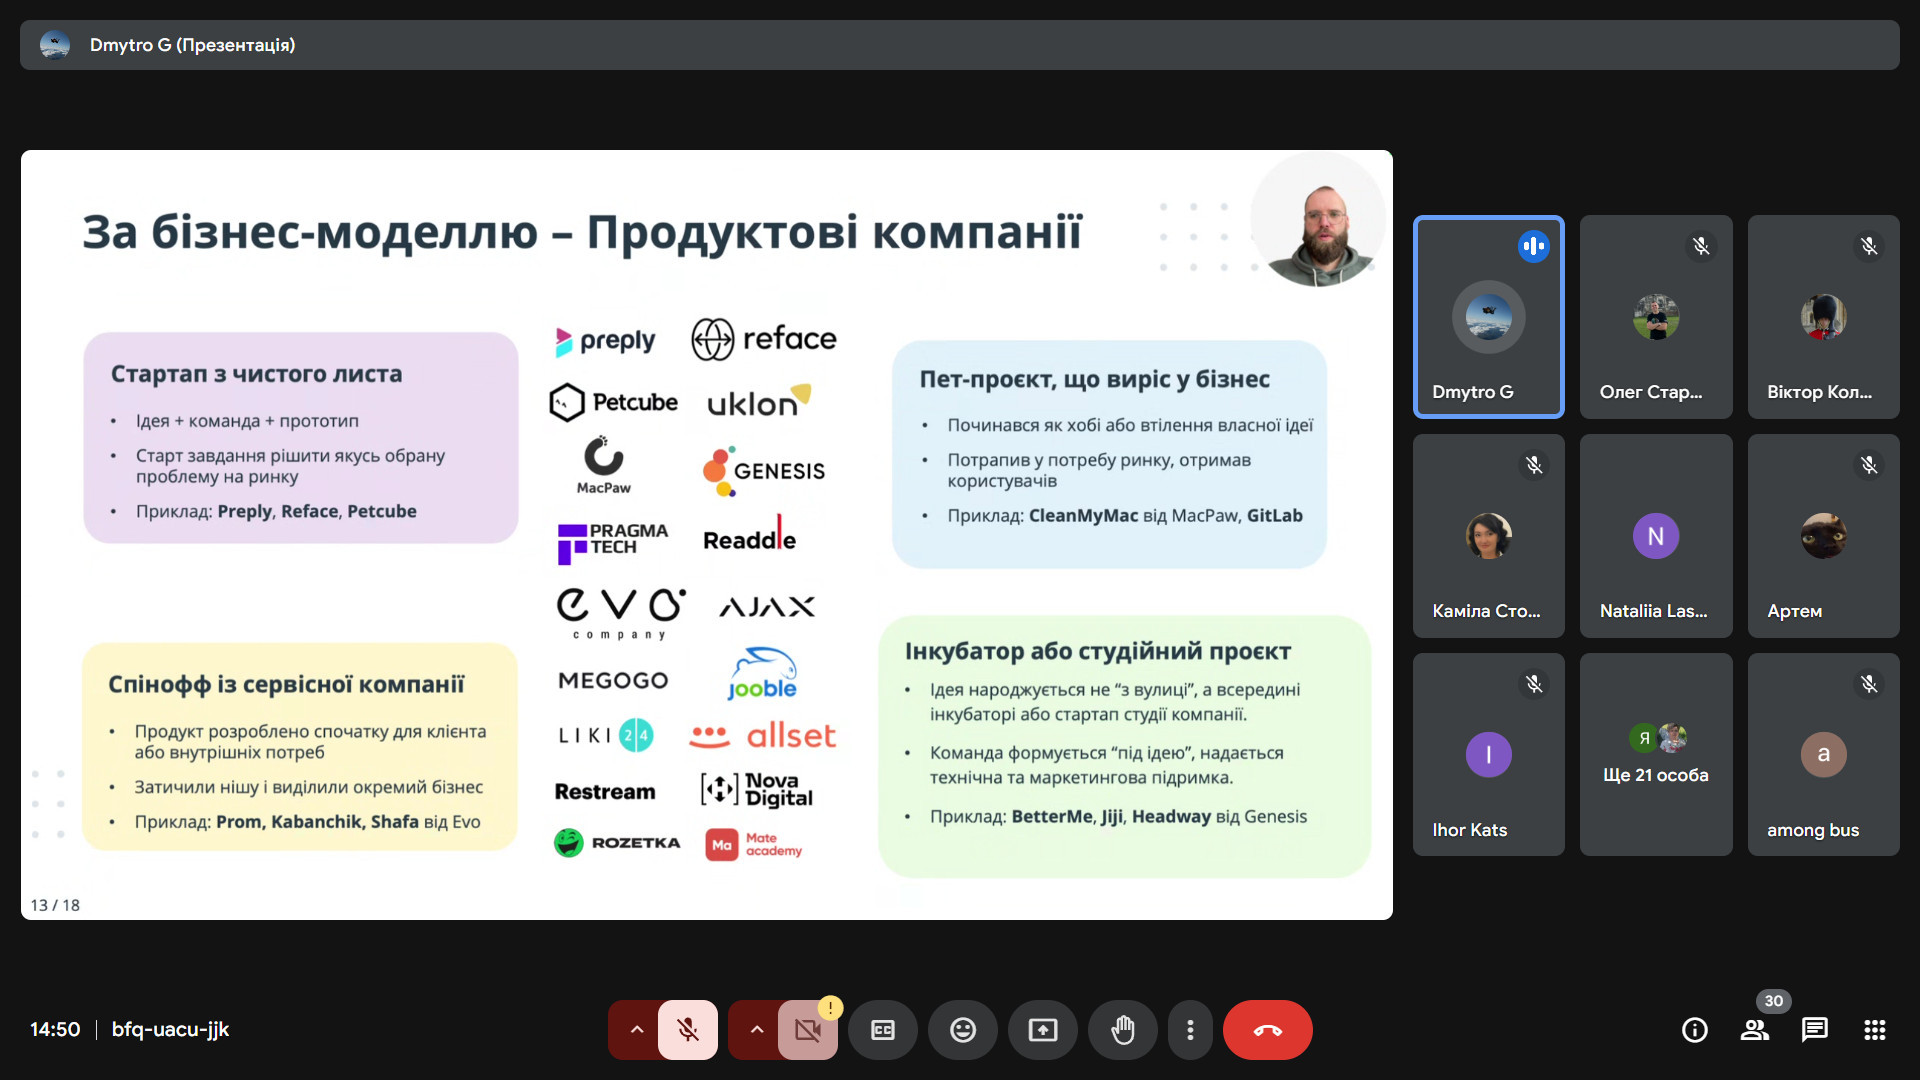The image size is (1920, 1080).
Task: Select Артем participant tile
Action: click(1823, 536)
